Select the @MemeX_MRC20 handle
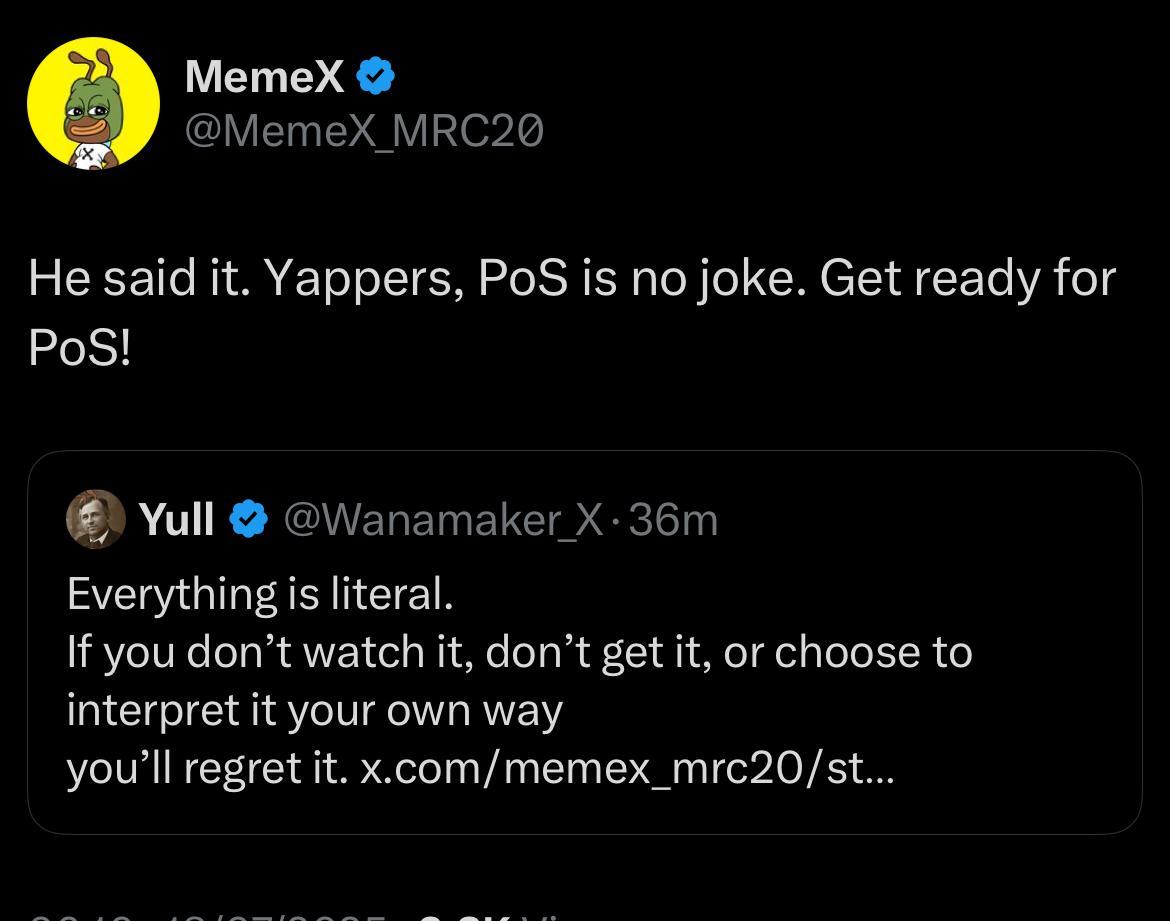 point(364,131)
